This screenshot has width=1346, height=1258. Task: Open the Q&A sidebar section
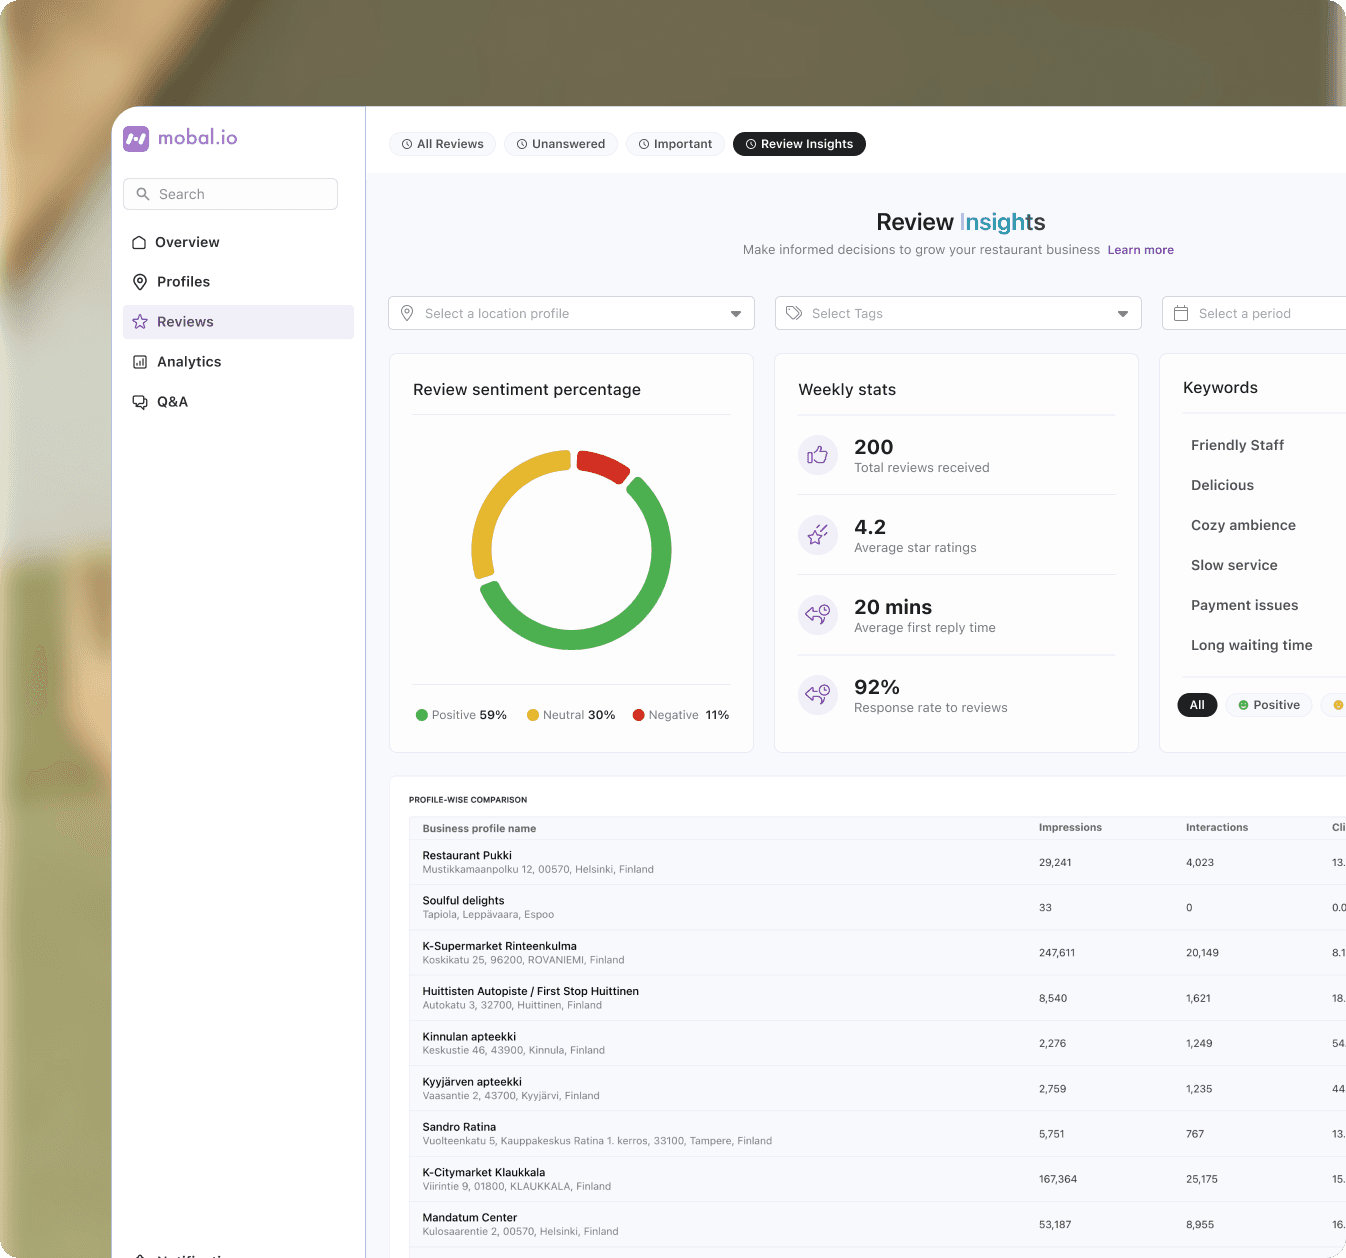click(x=238, y=402)
